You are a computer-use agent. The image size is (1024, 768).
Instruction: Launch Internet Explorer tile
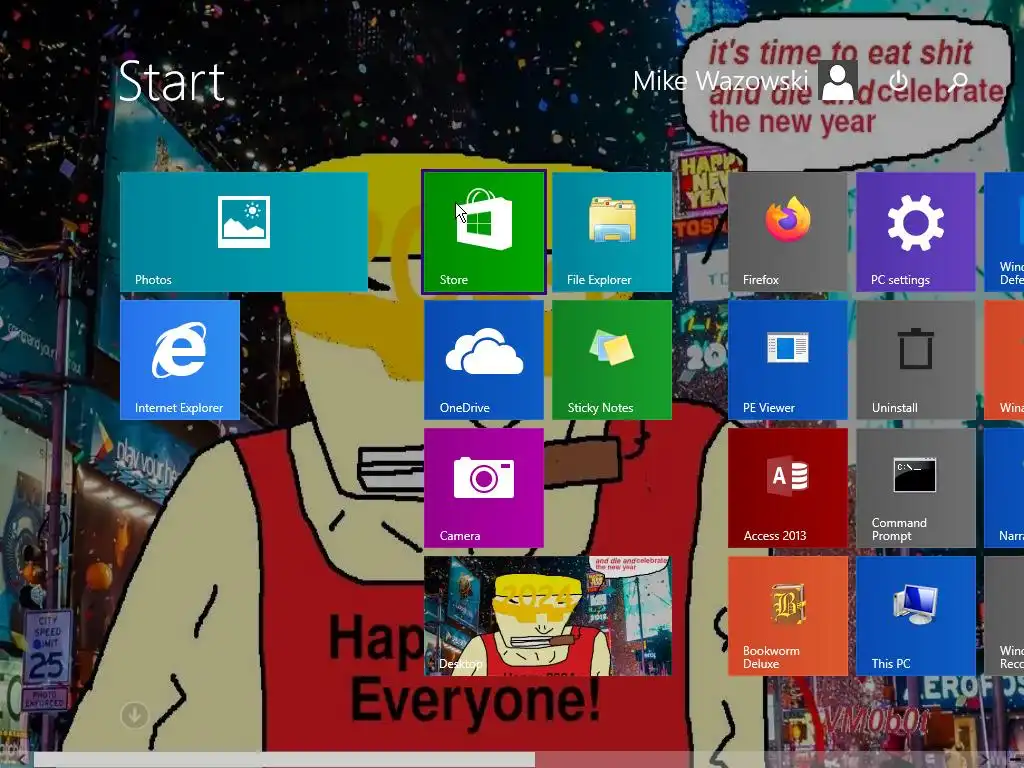(x=180, y=360)
